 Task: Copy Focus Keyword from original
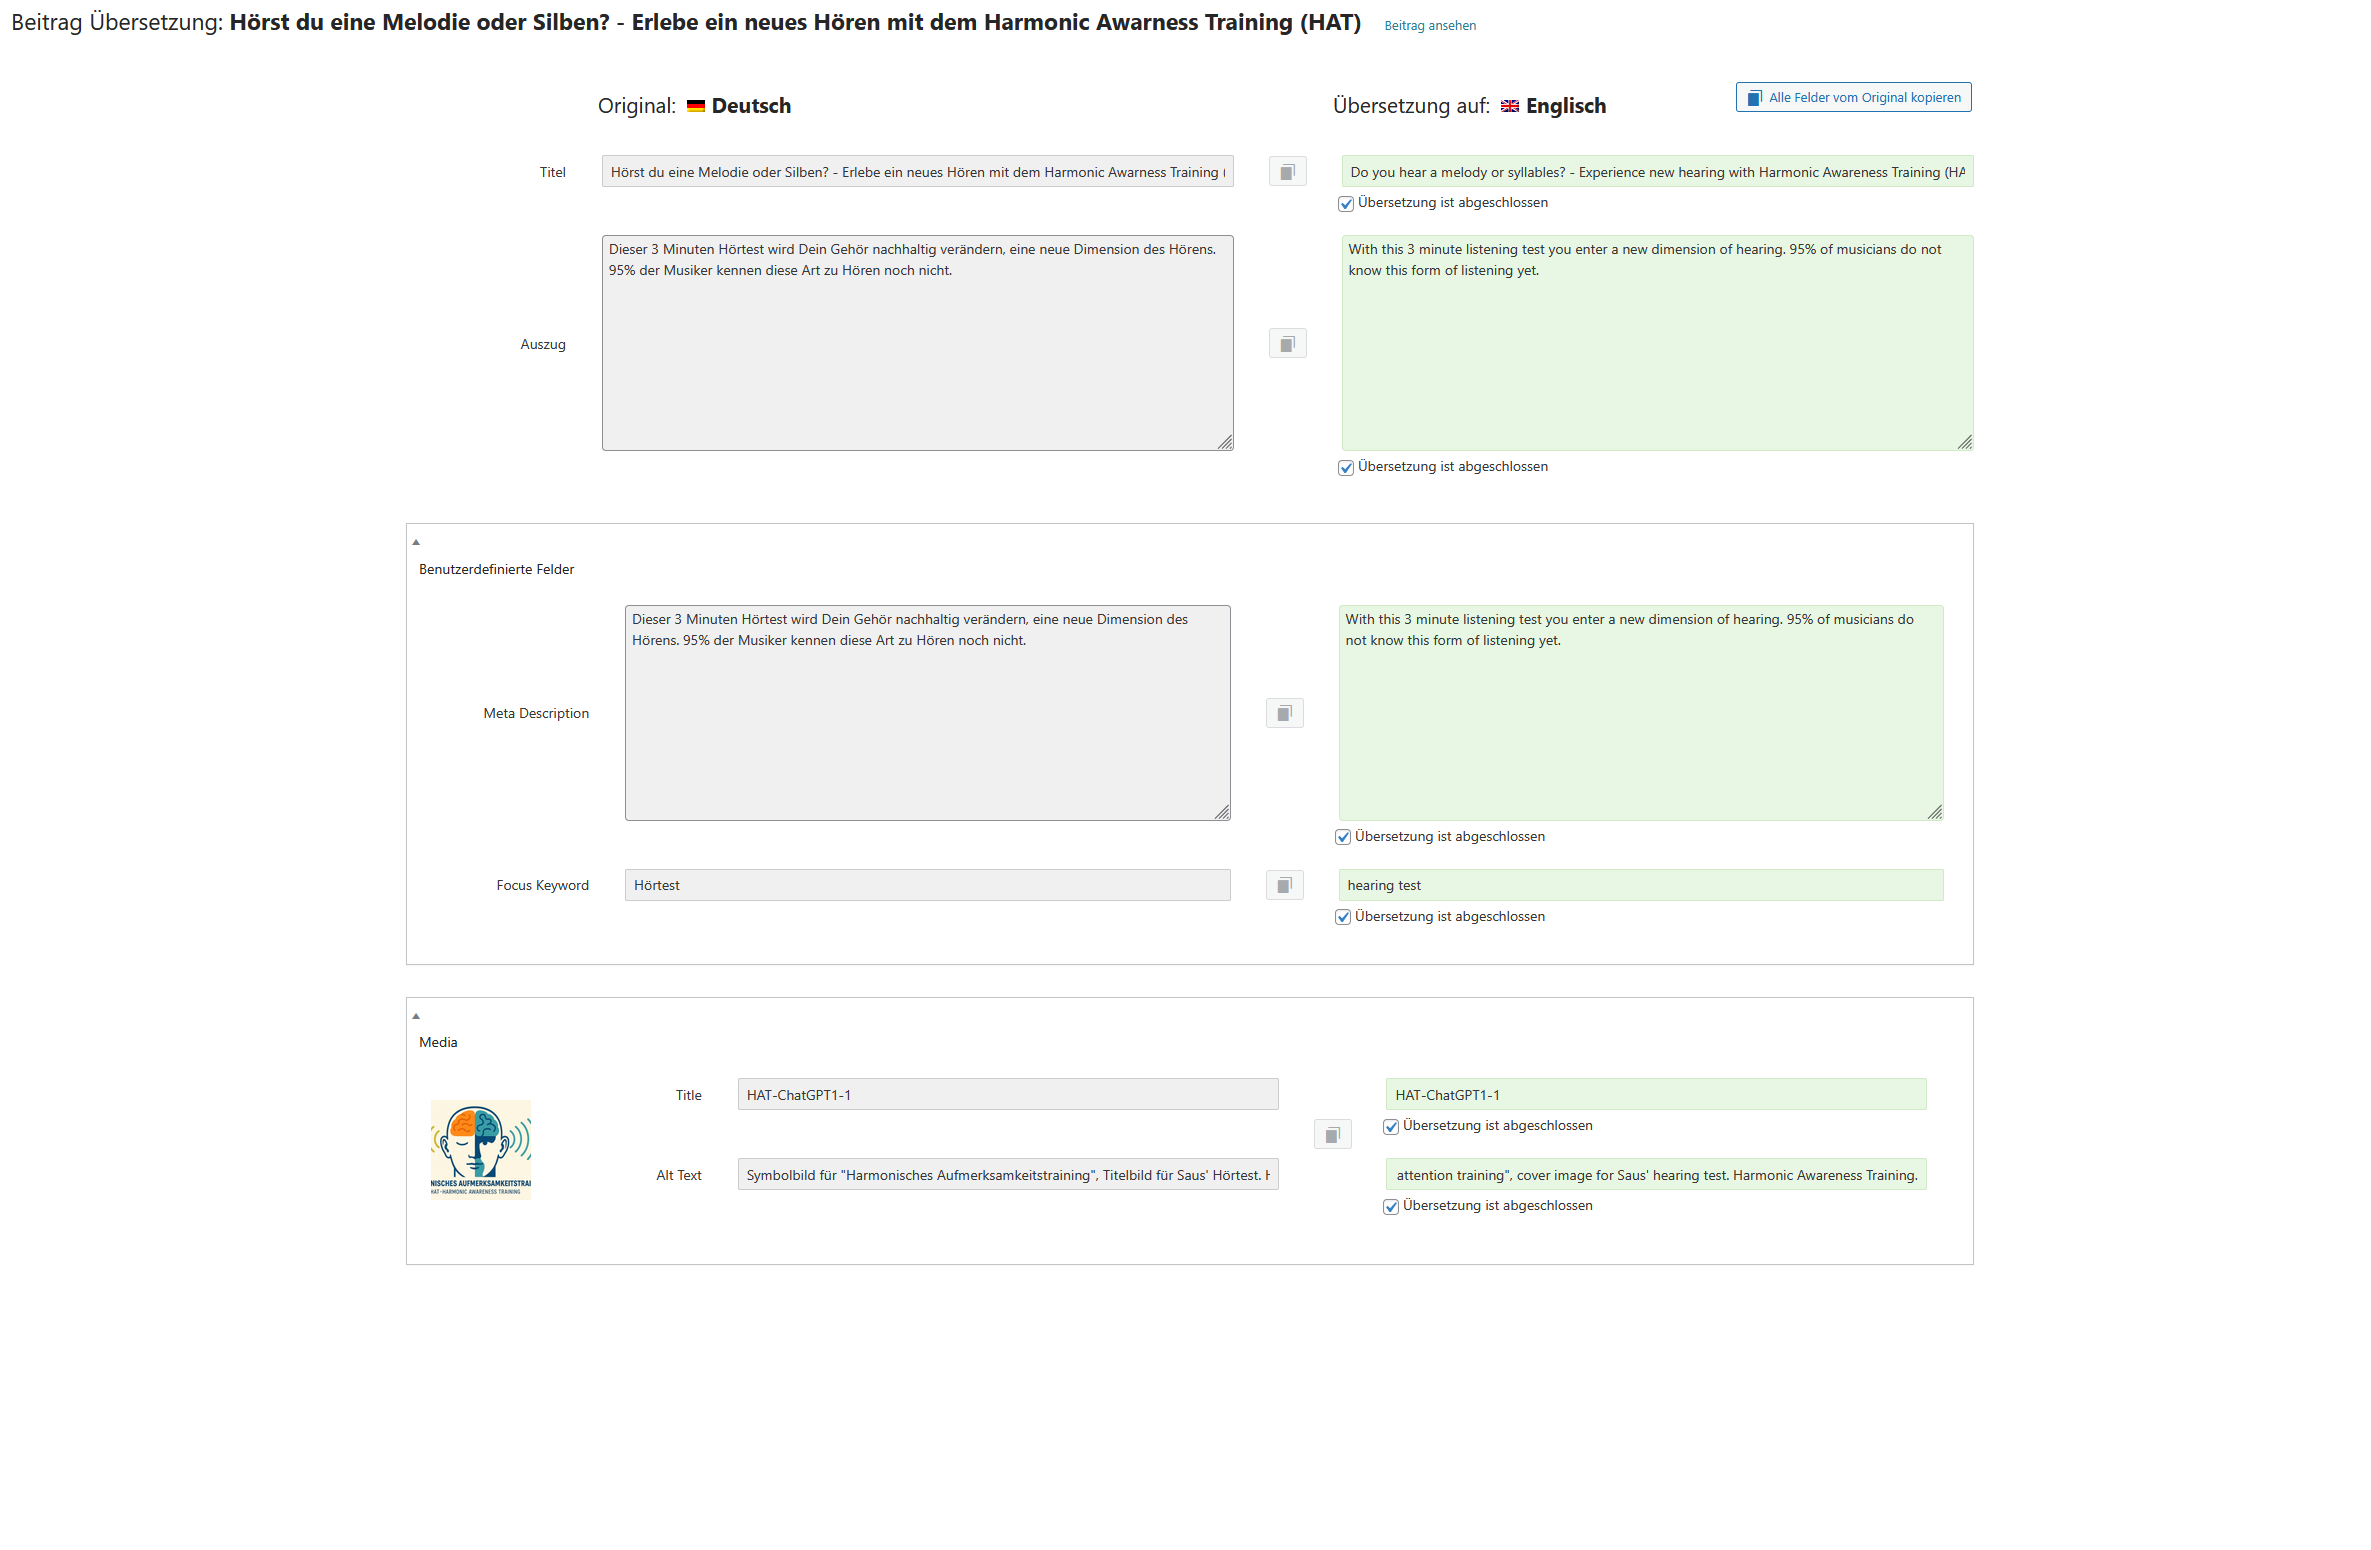(1284, 885)
